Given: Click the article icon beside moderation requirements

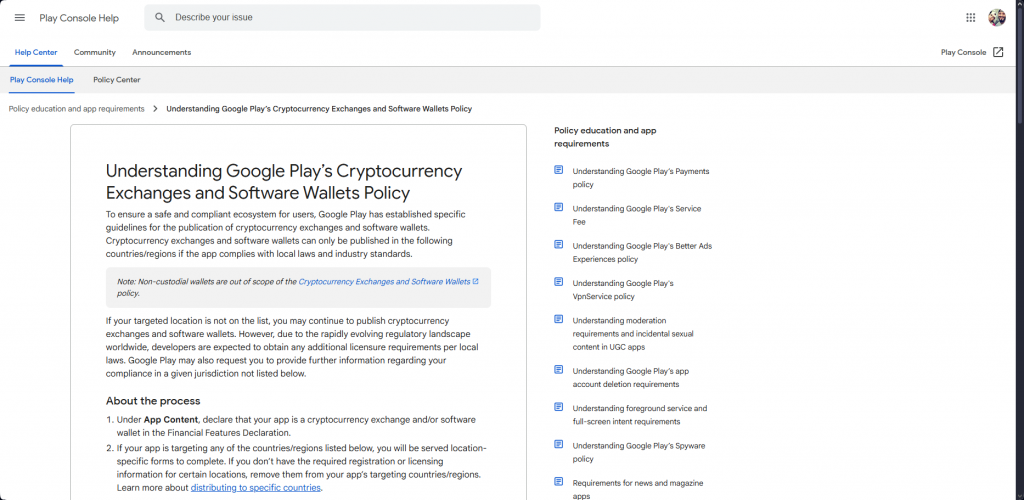Looking at the screenshot, I should 558,319.
